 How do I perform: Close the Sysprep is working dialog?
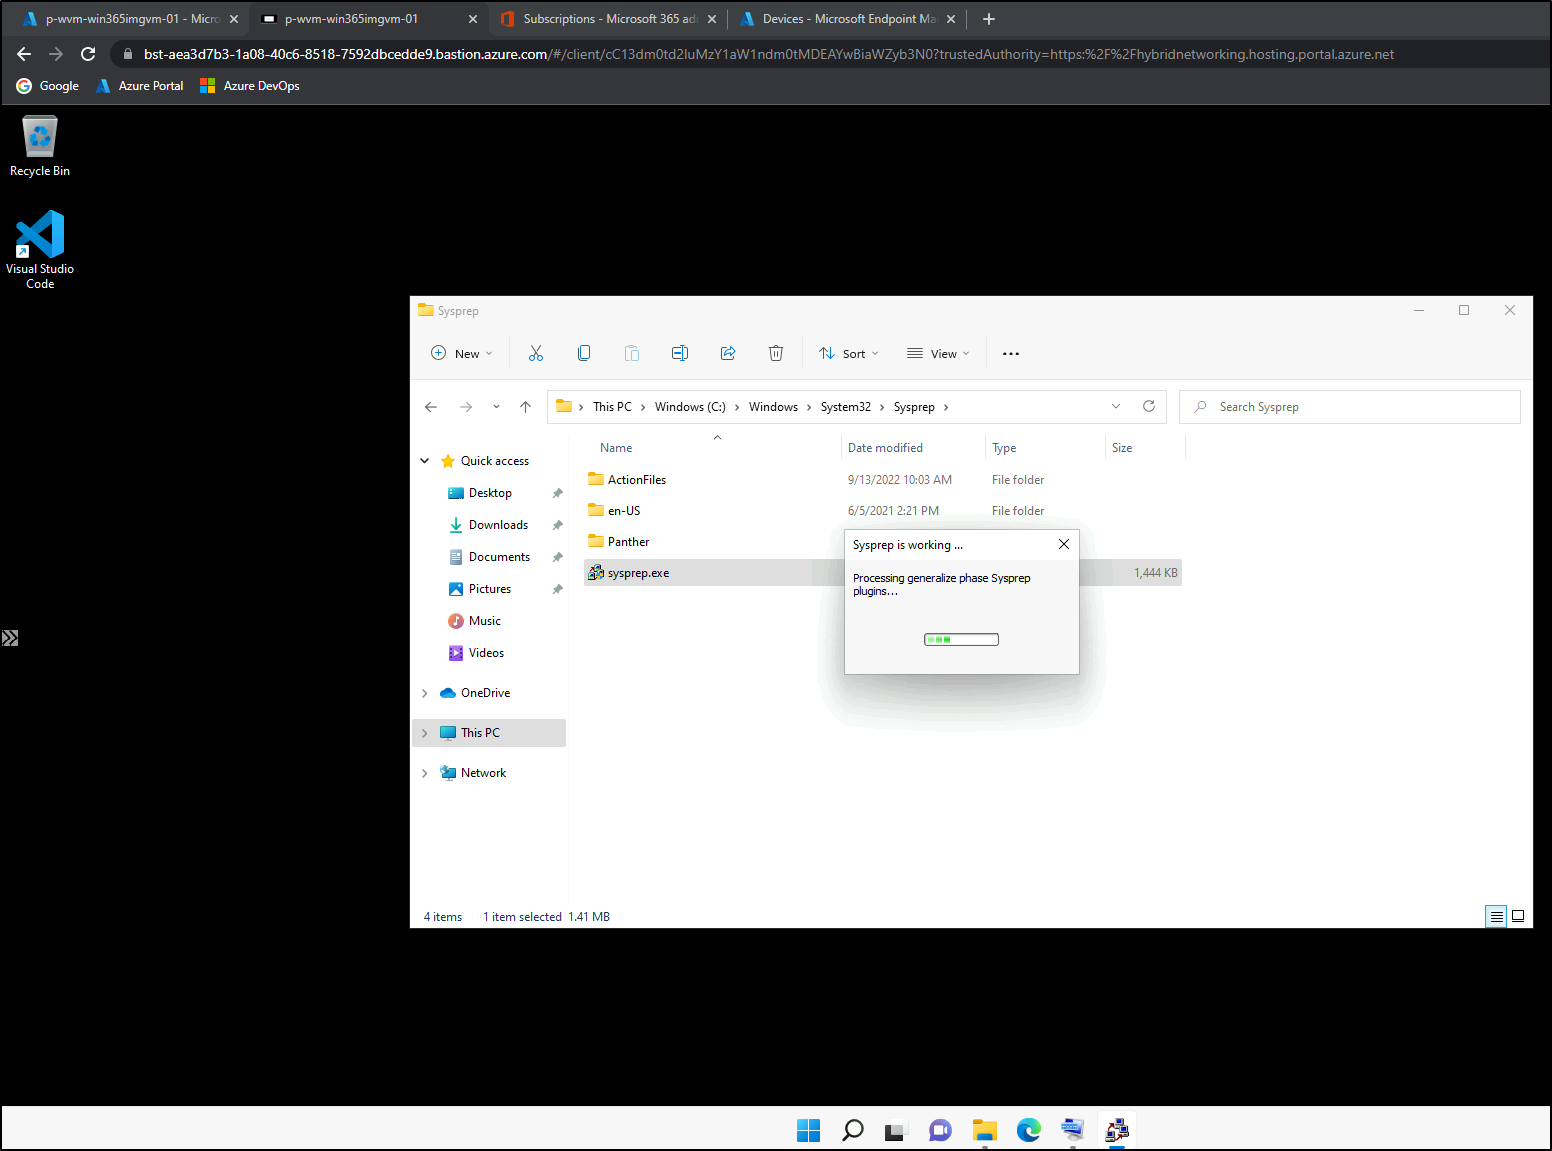[1064, 544]
